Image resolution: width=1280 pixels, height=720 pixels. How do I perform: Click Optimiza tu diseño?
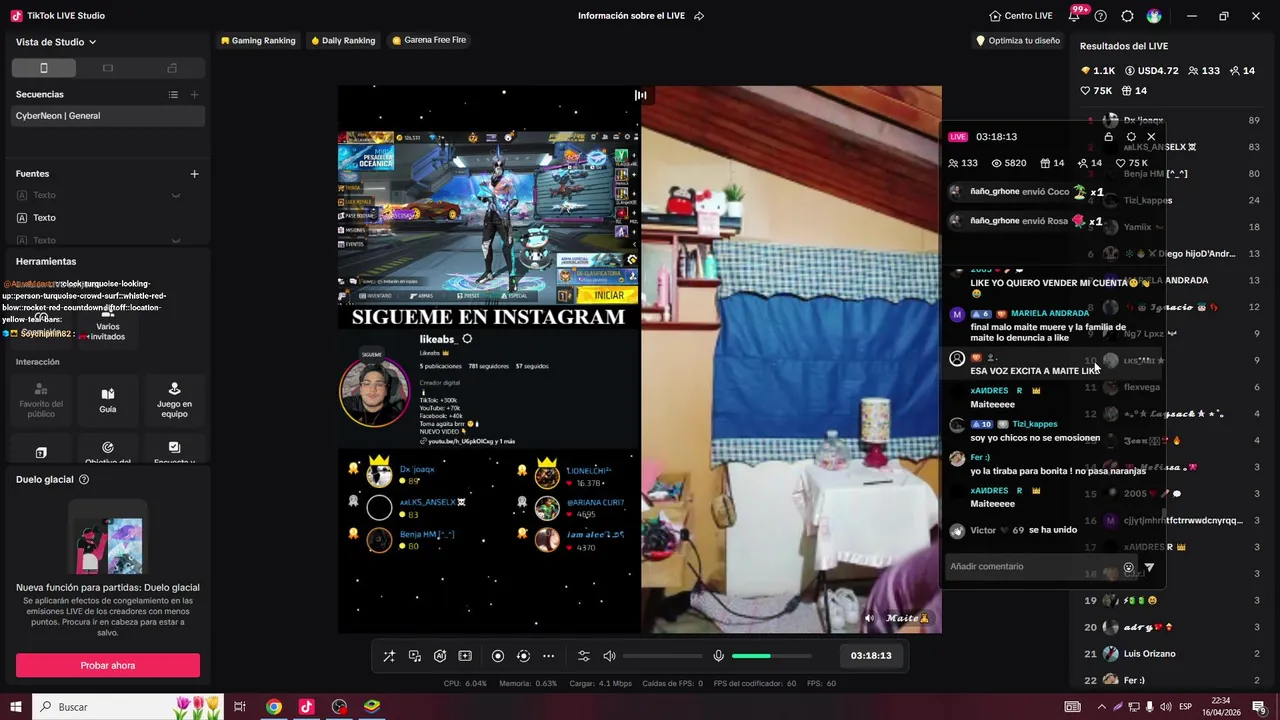click(x=1017, y=41)
